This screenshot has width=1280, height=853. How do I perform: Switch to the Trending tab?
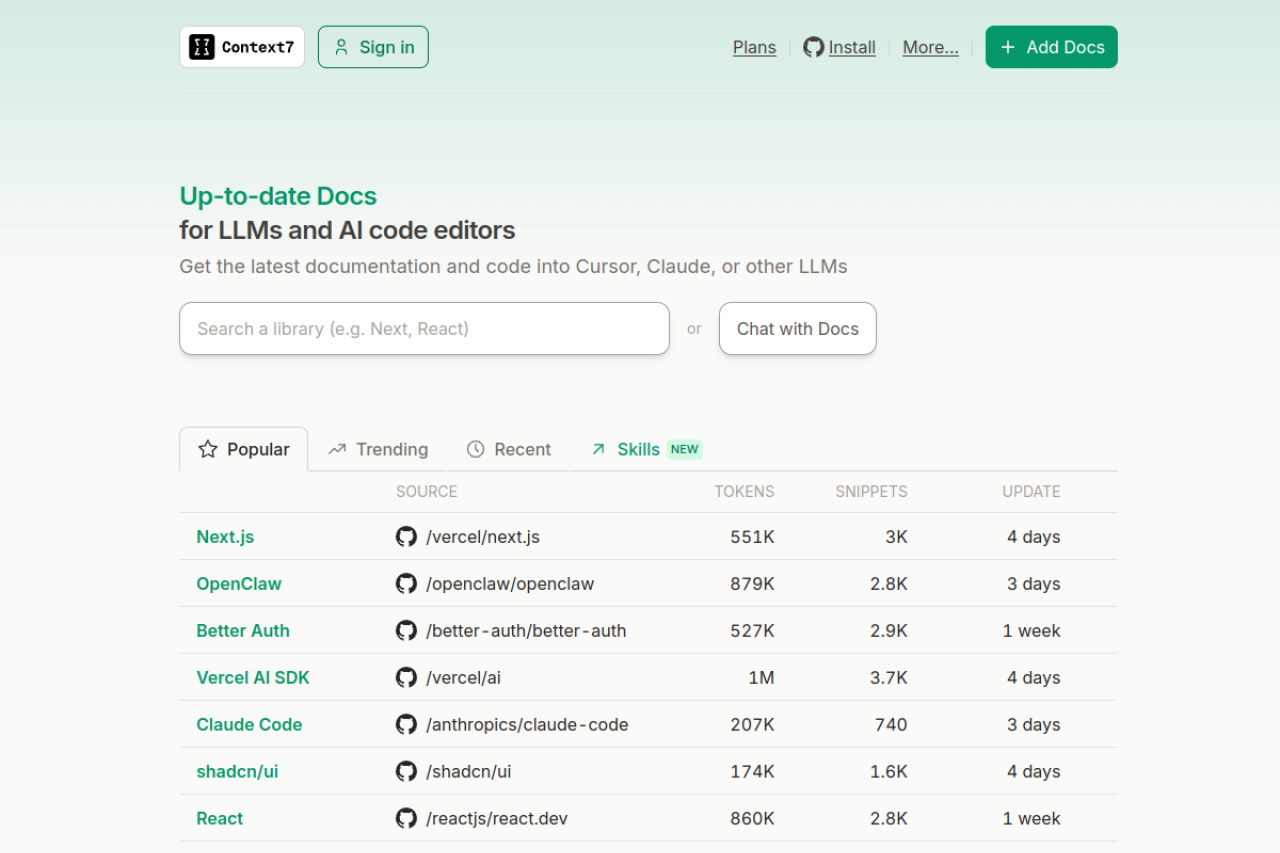click(378, 450)
